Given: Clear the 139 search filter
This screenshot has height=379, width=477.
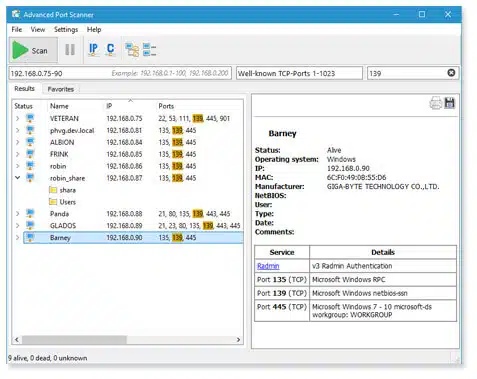Looking at the screenshot, I should (x=451, y=73).
